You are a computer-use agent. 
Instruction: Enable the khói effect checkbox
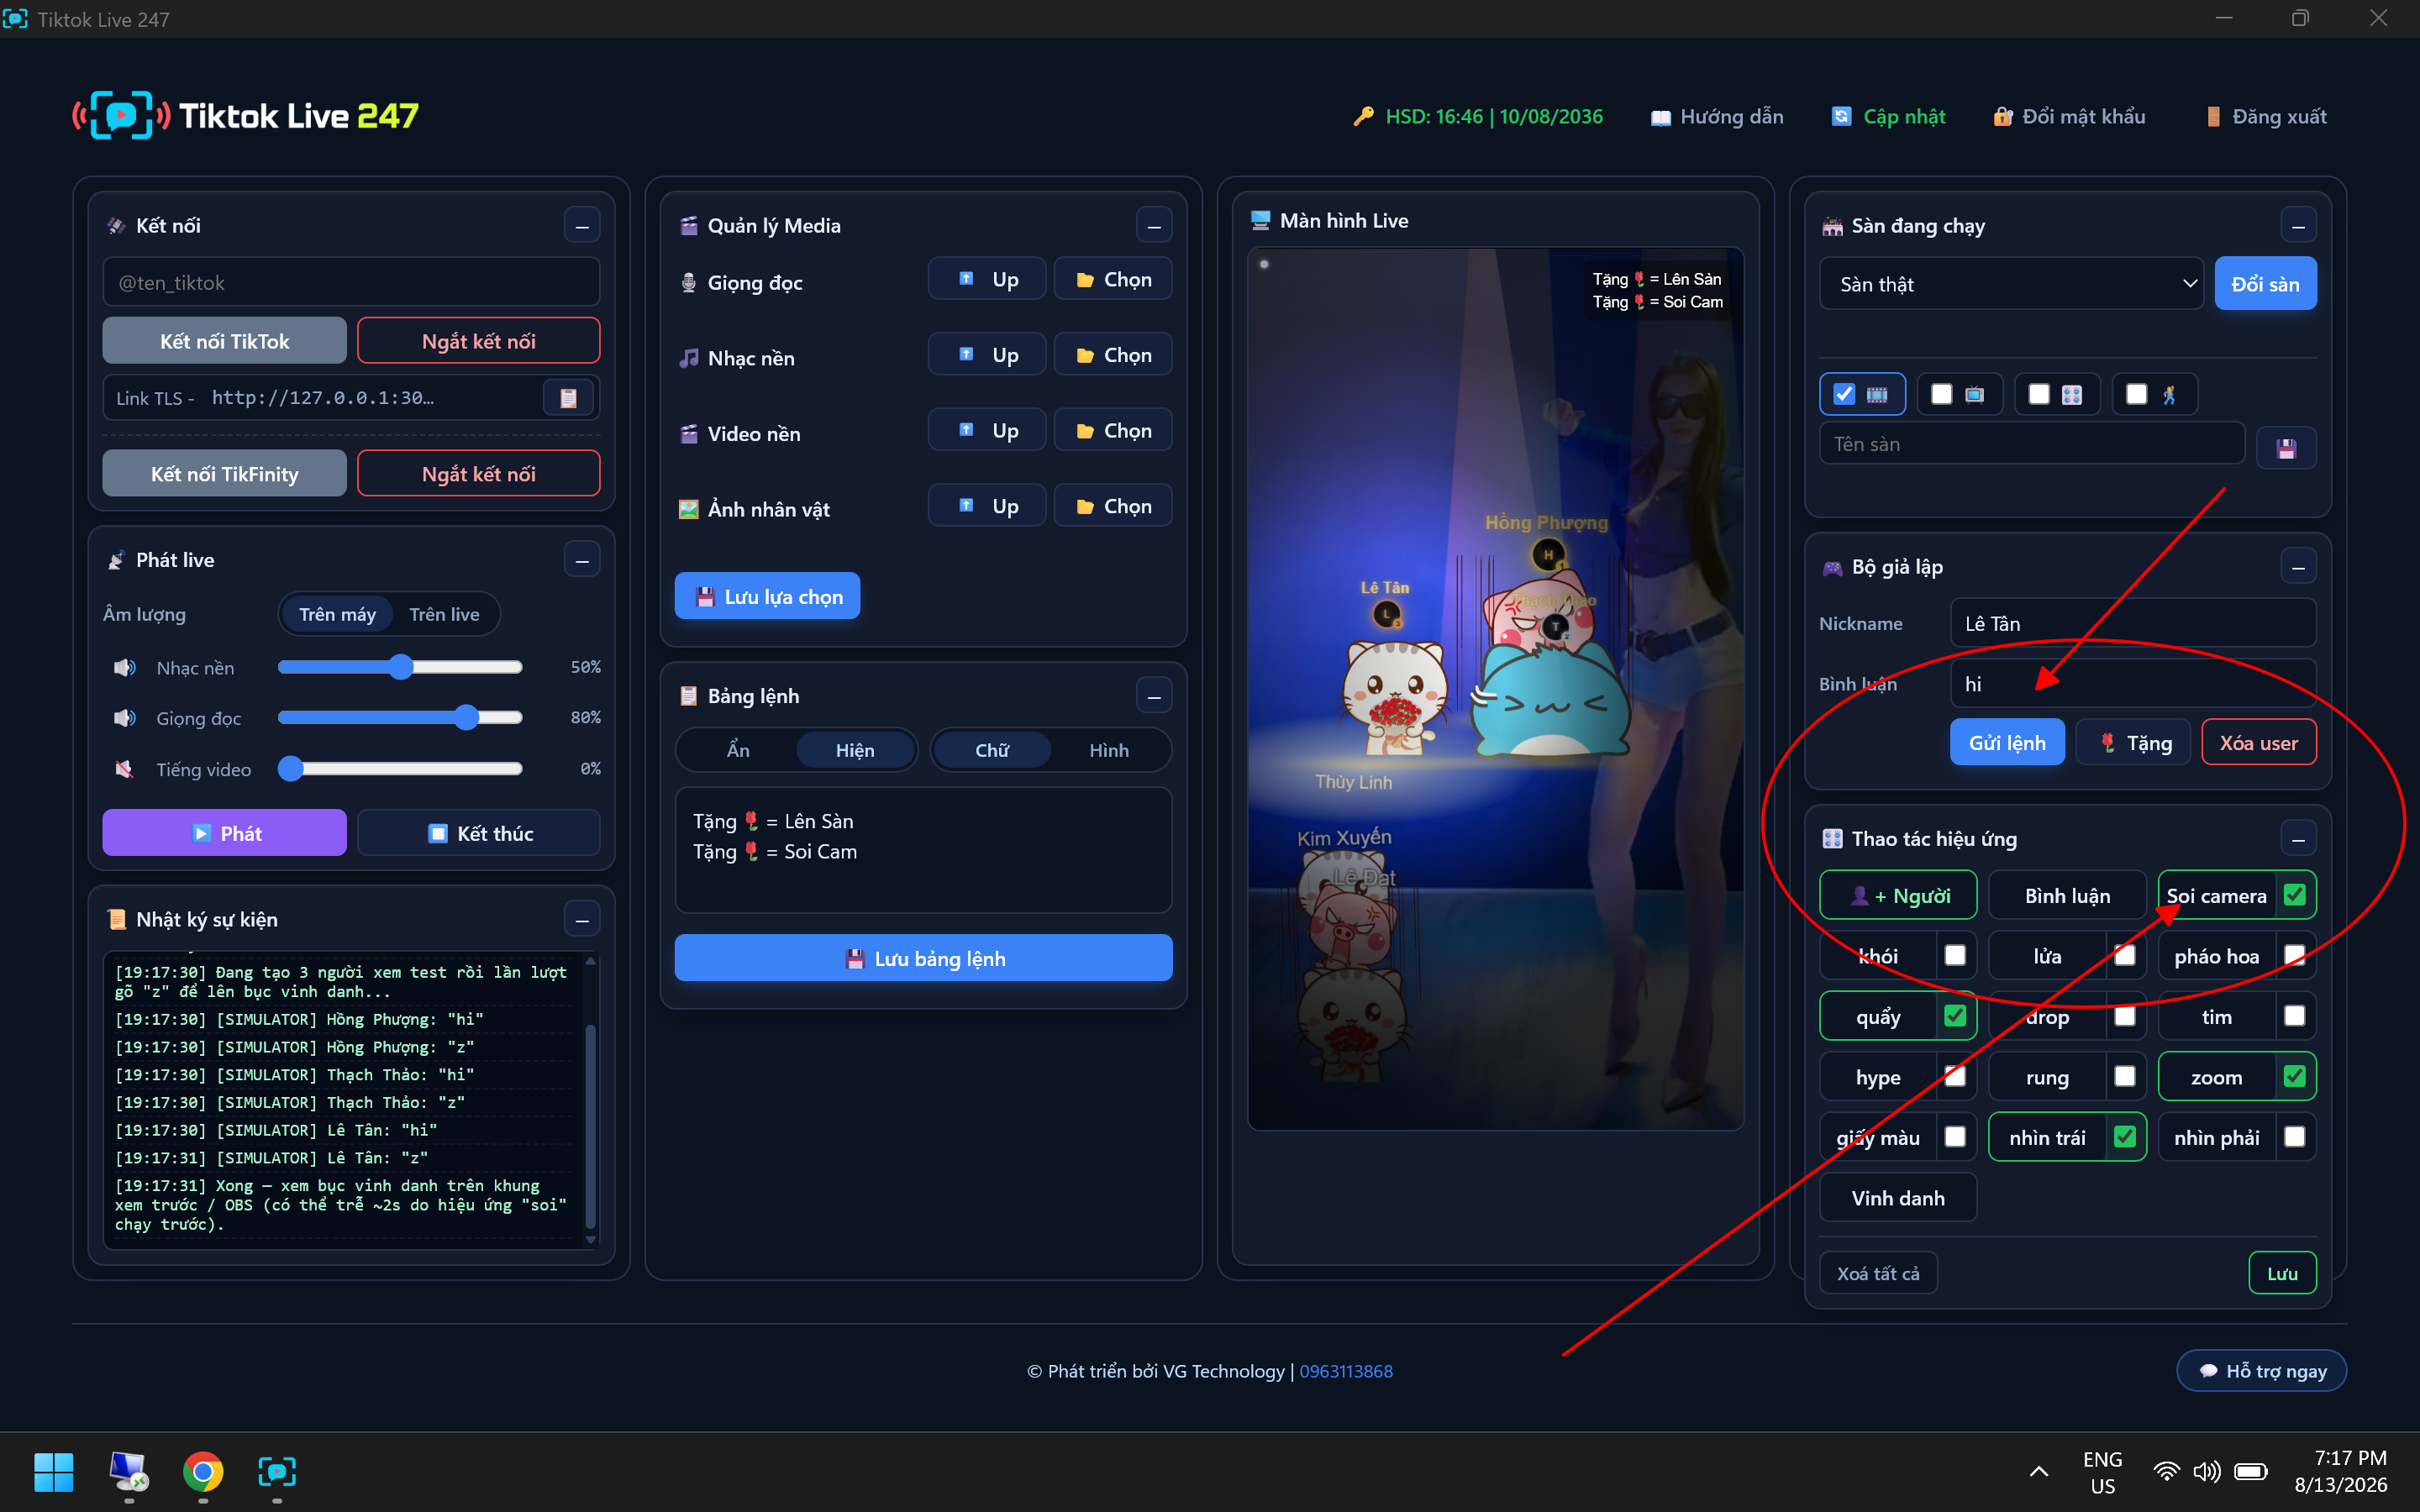[x=1955, y=956]
